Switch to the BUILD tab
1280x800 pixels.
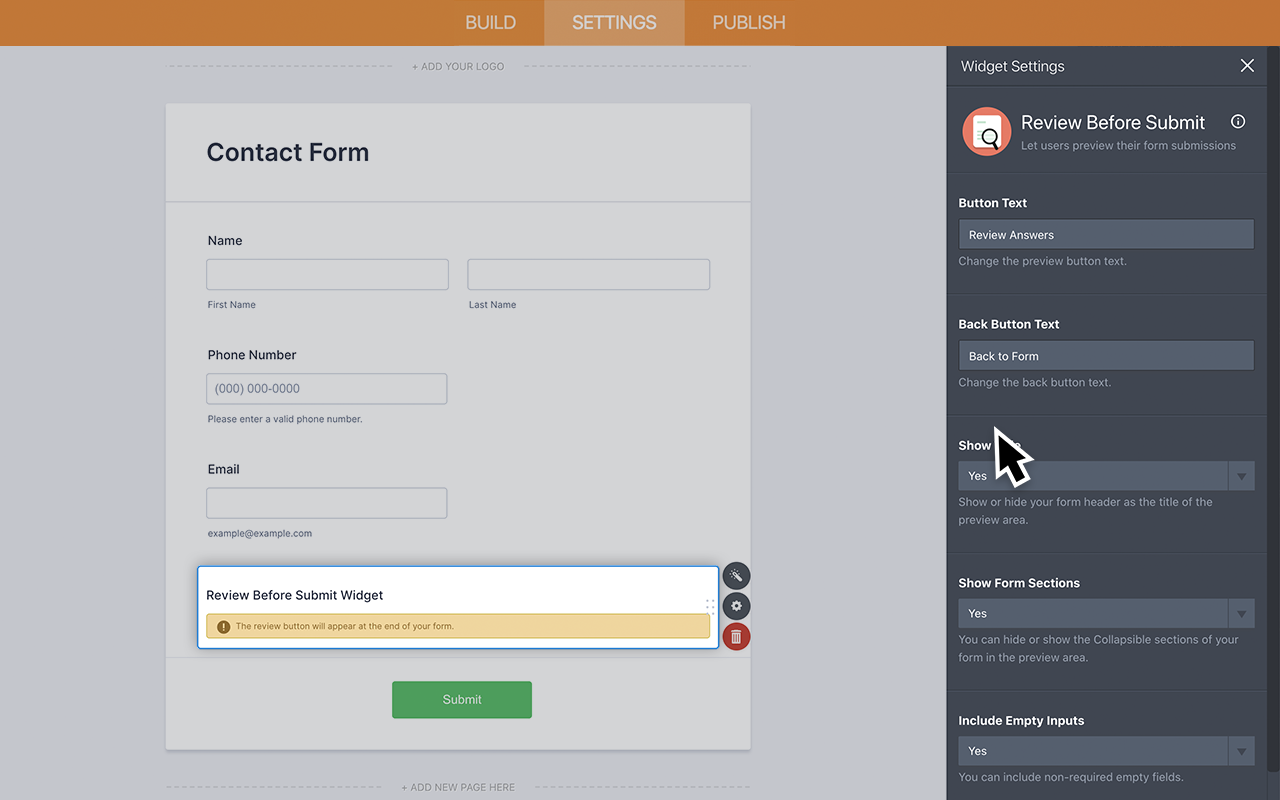tap(490, 22)
